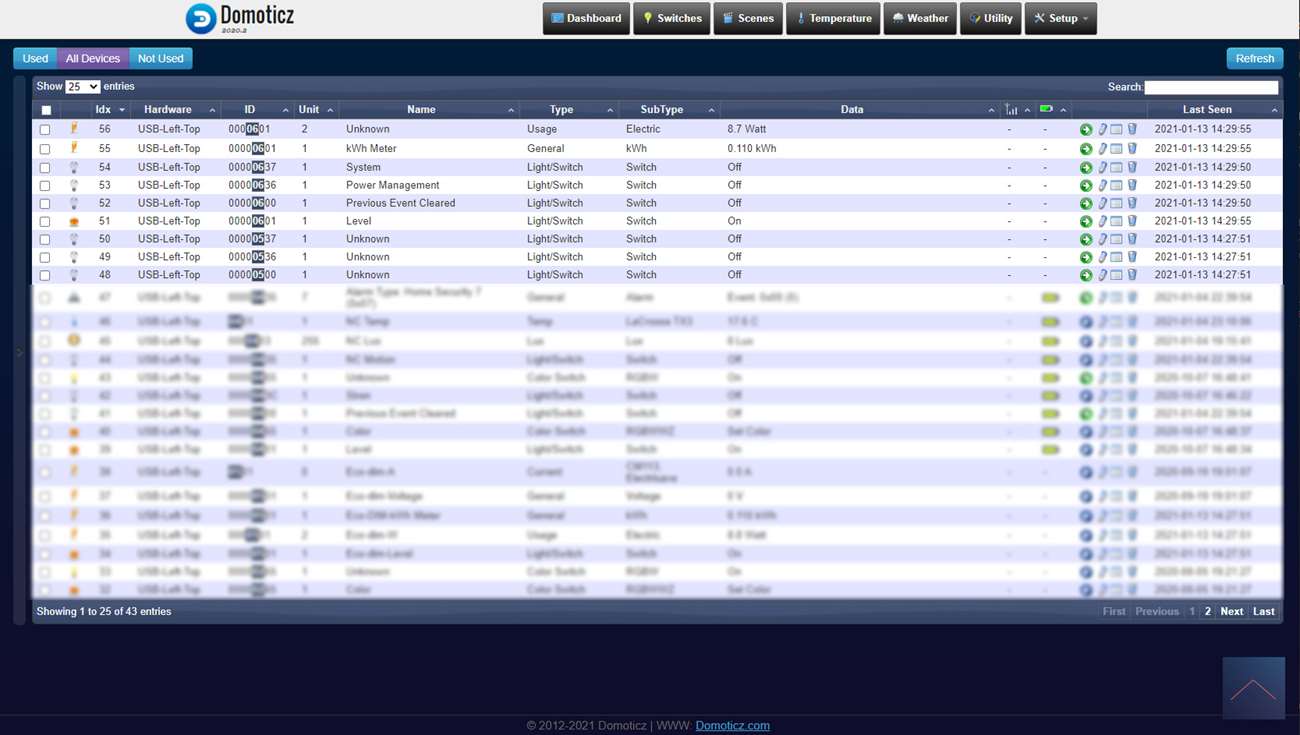Click the Domoticz logo icon
This screenshot has width=1300, height=735.
201,18
